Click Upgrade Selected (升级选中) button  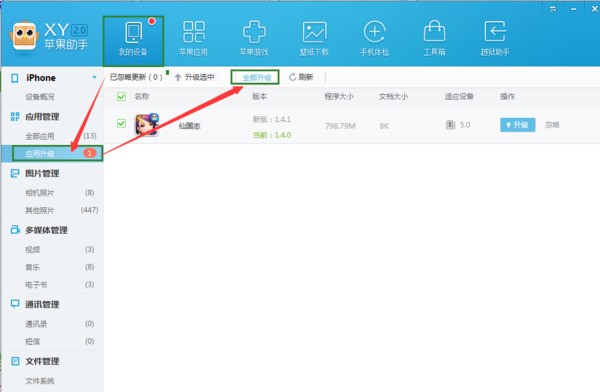[194, 77]
